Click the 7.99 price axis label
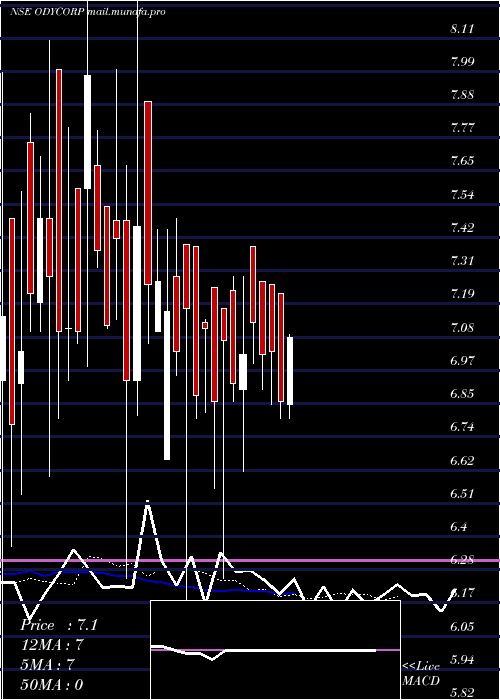Image resolution: width=500 pixels, height=700 pixels. pyautogui.click(x=462, y=62)
